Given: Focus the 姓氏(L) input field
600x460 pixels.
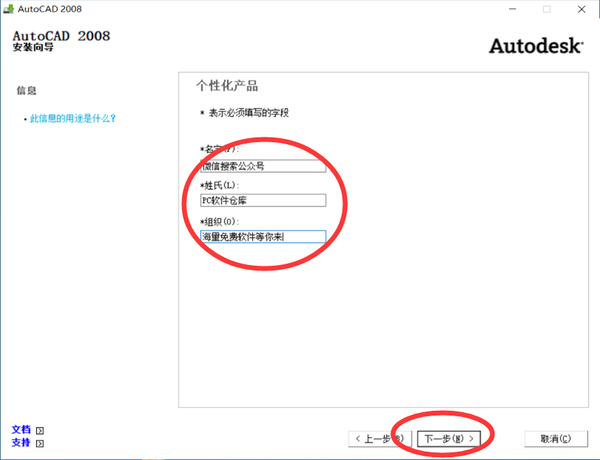Looking at the screenshot, I should (x=263, y=201).
